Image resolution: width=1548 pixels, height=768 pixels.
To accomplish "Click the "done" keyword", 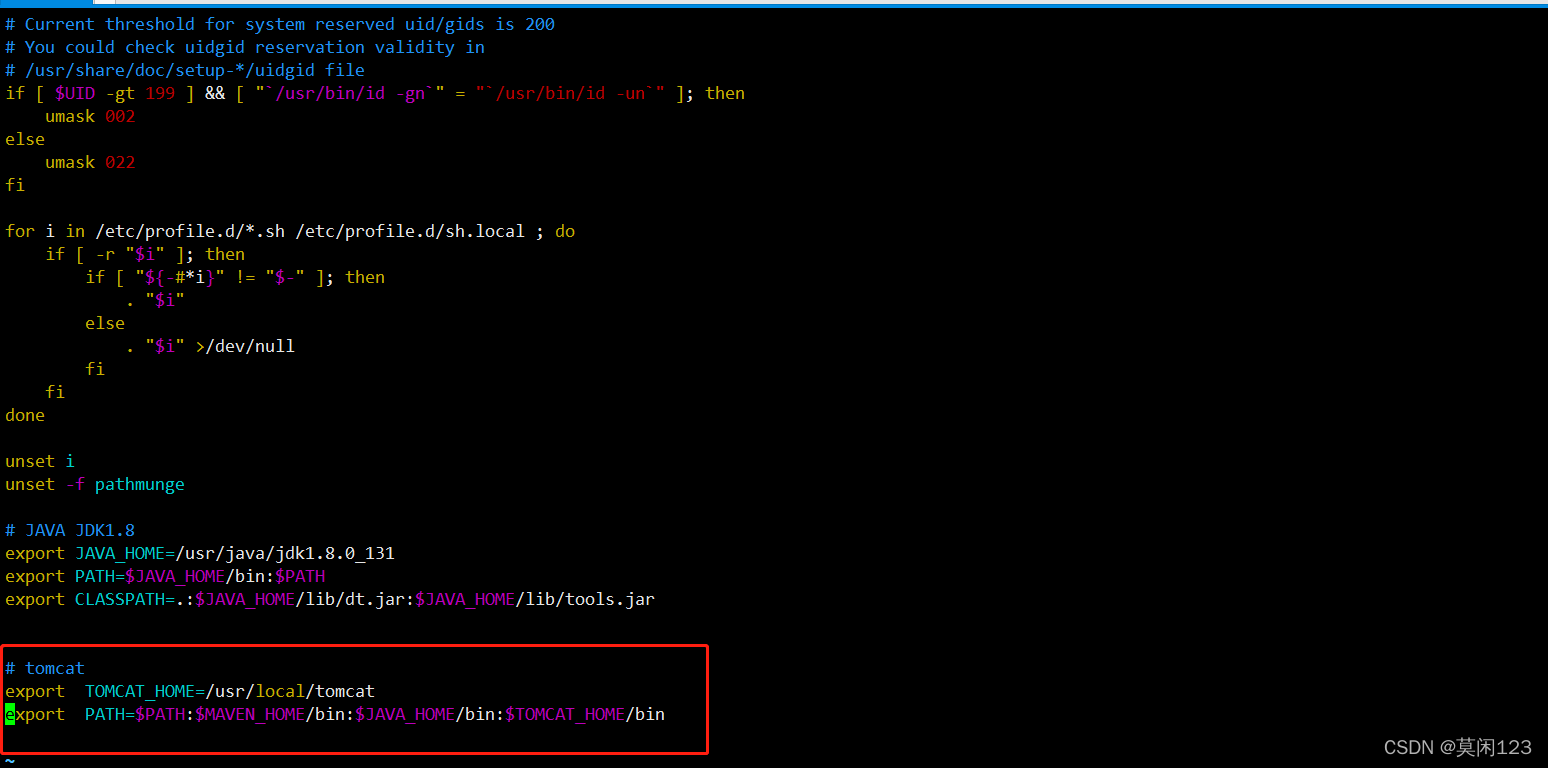I will point(25,415).
